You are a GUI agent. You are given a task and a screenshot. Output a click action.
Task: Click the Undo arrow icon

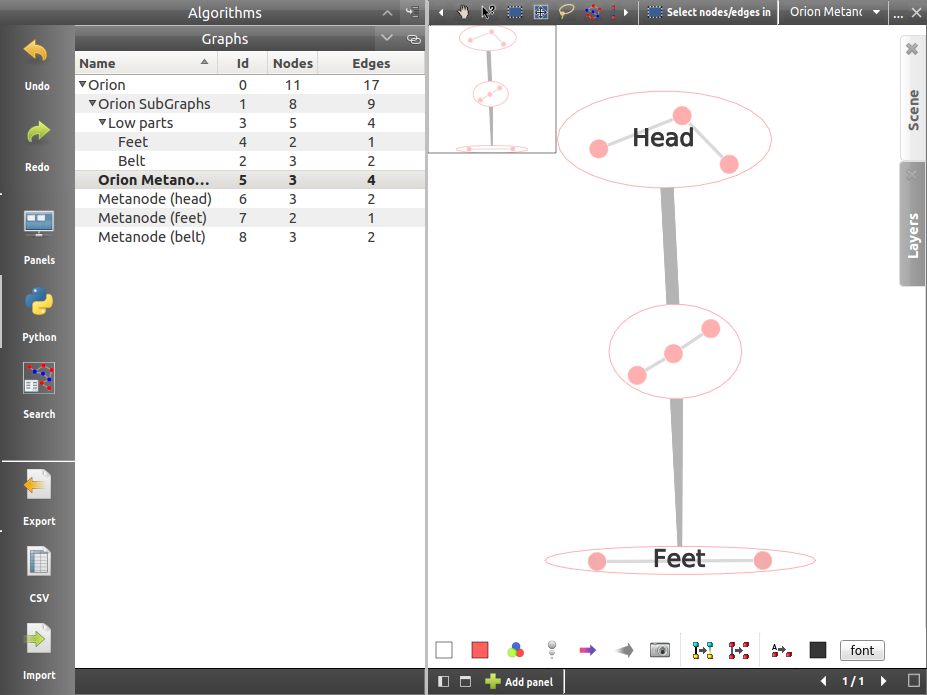pos(37,54)
